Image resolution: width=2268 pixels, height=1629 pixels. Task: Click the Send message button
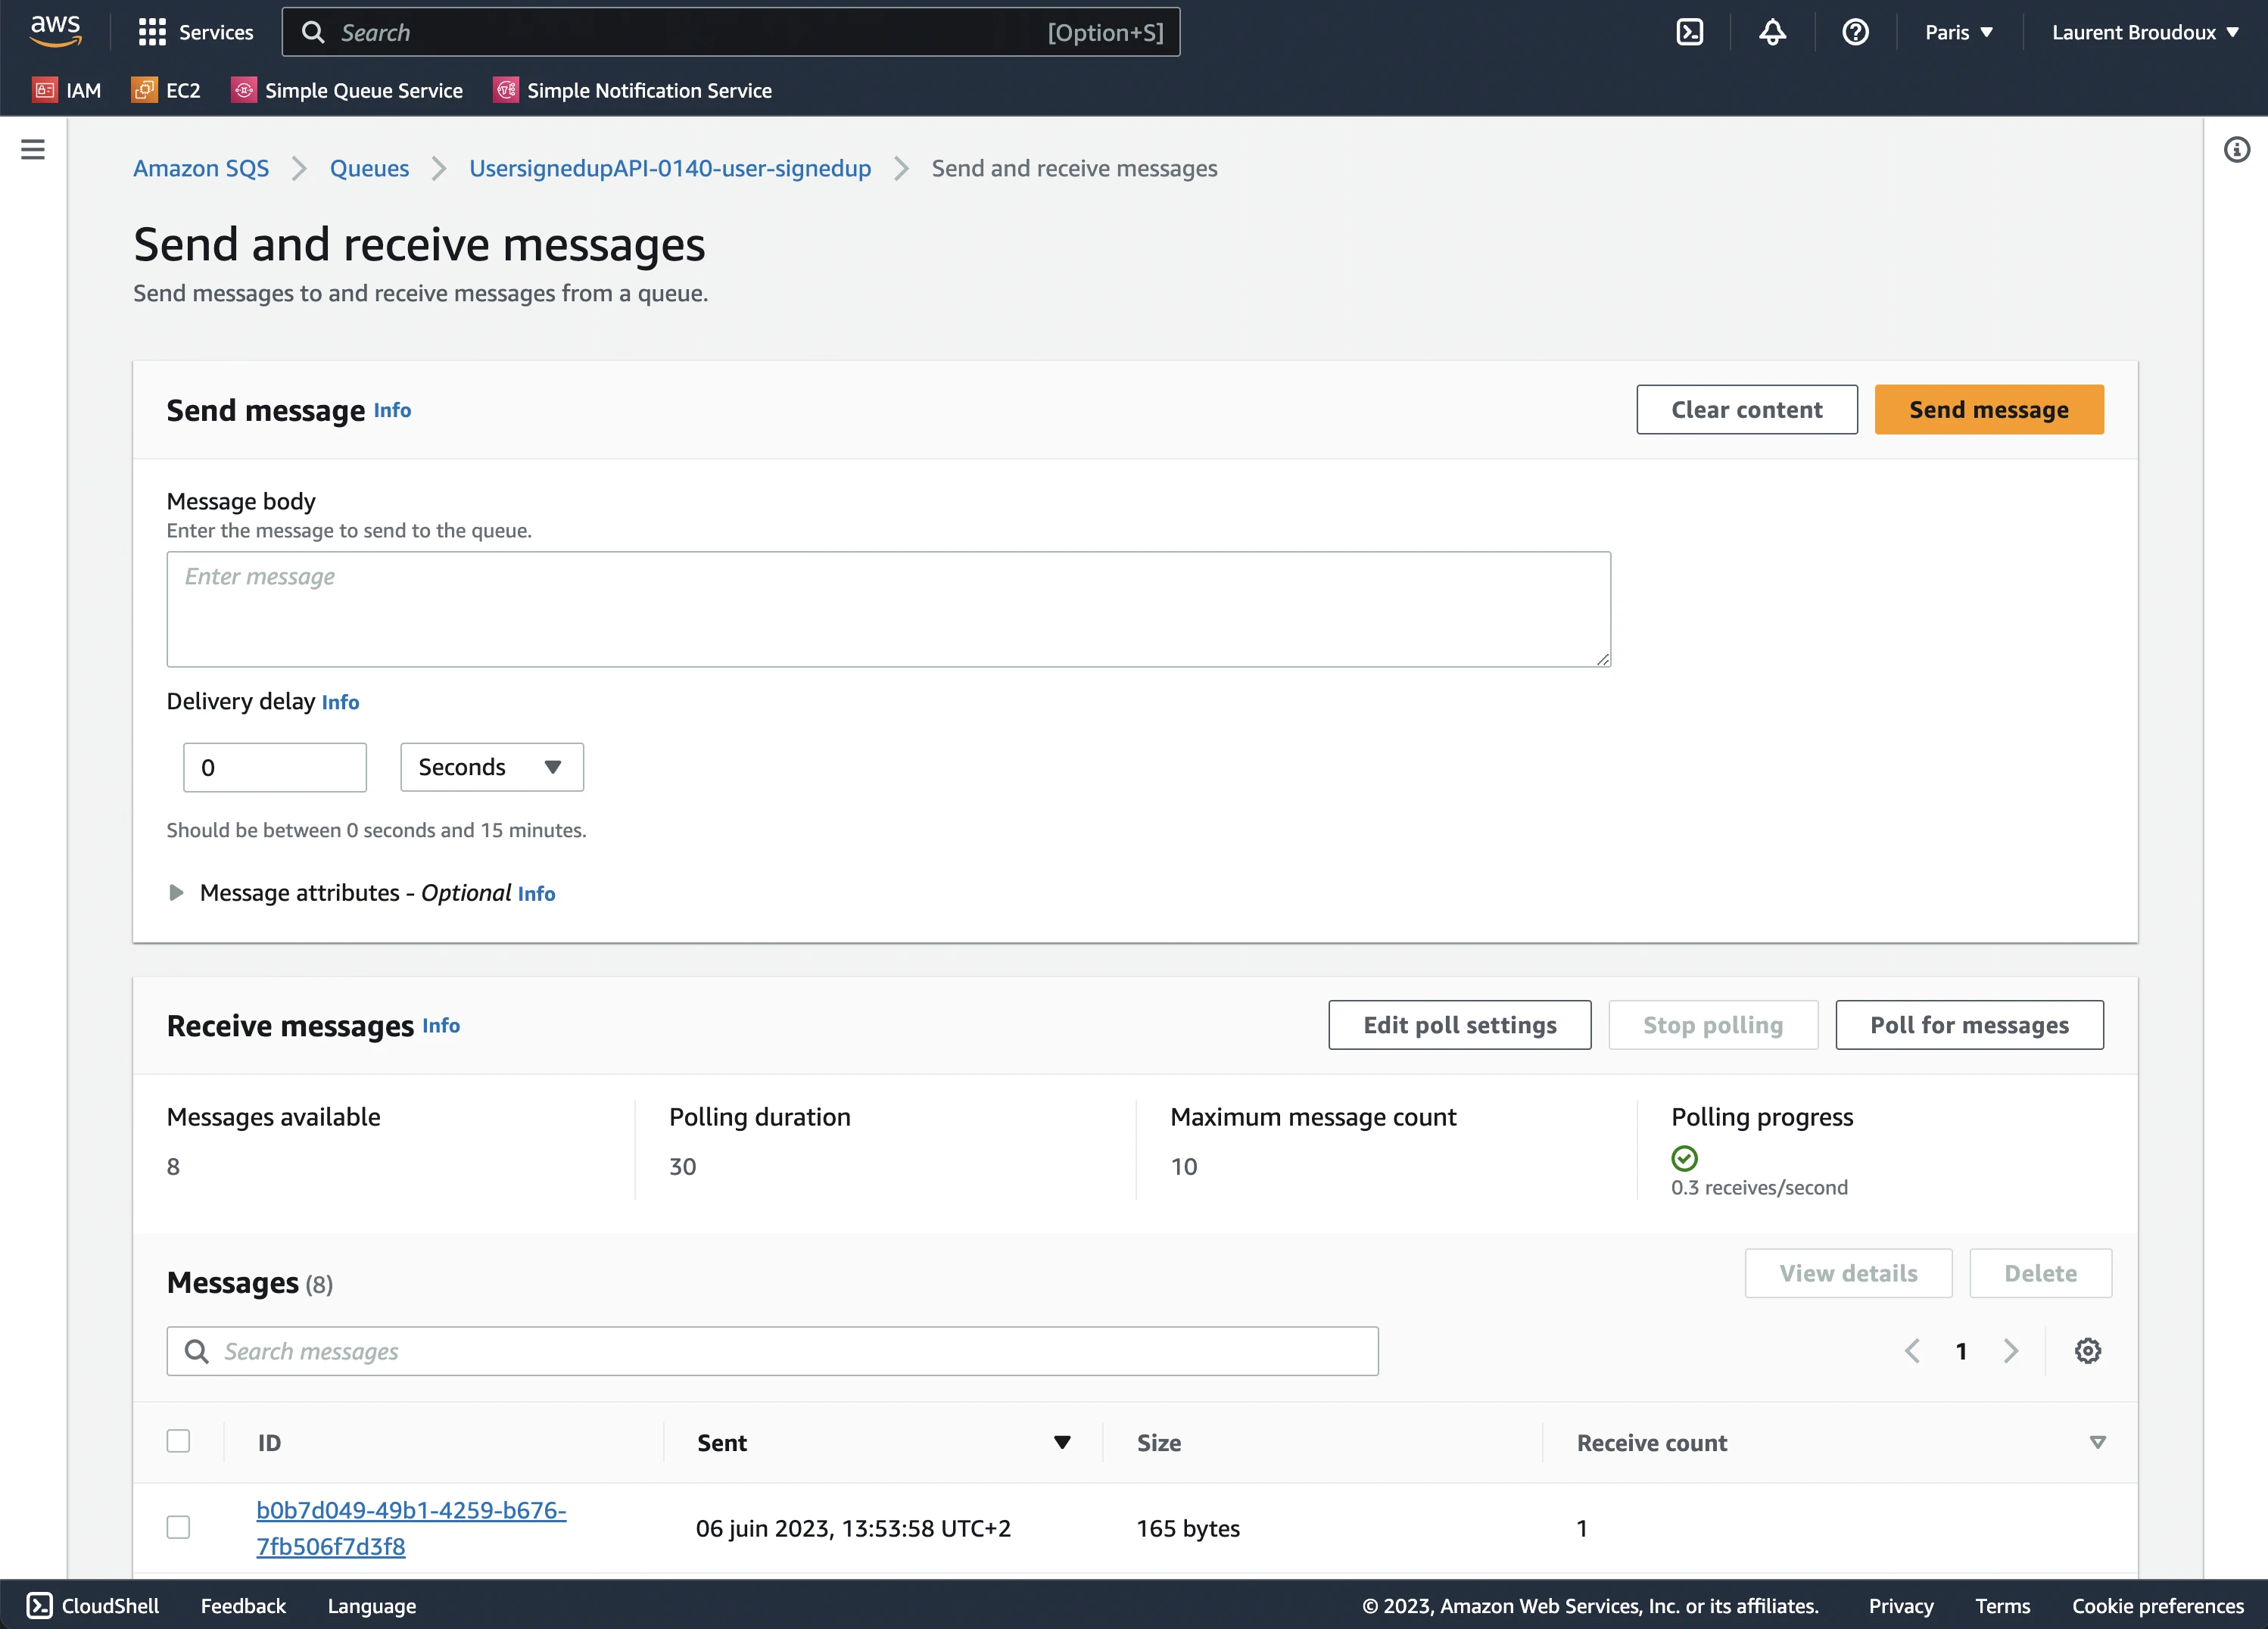(x=1988, y=409)
